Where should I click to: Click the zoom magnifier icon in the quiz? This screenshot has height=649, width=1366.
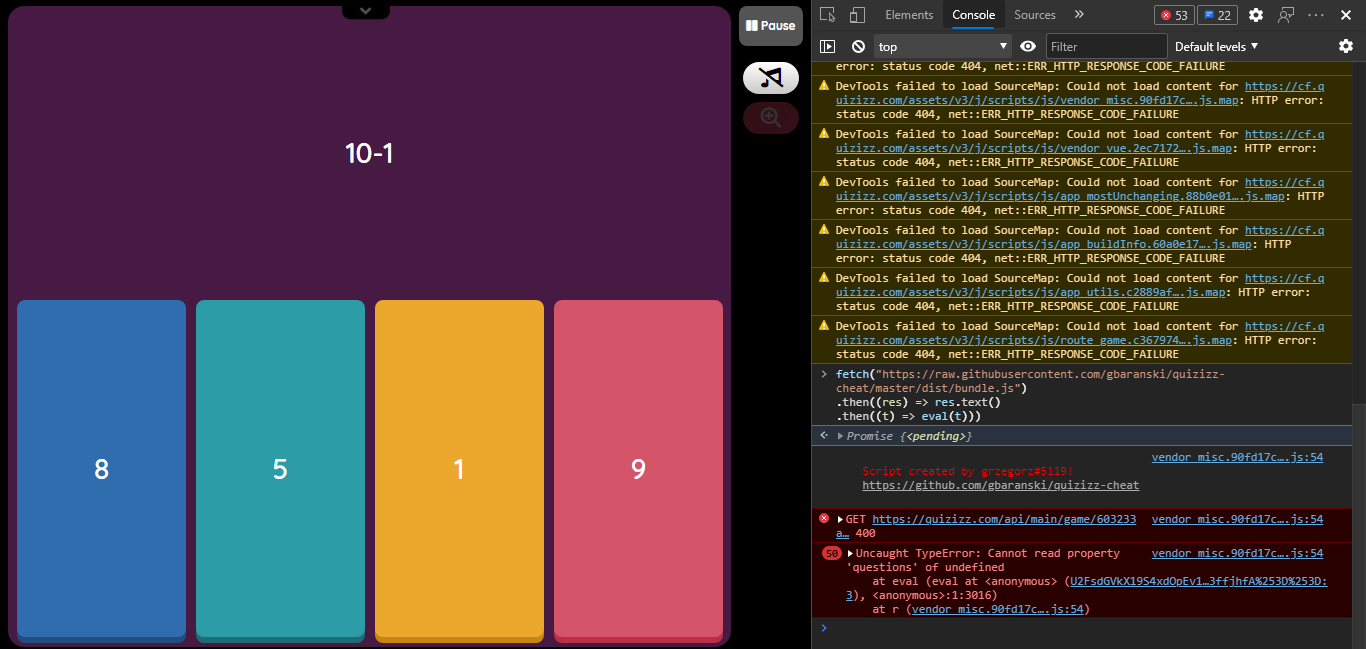click(770, 117)
